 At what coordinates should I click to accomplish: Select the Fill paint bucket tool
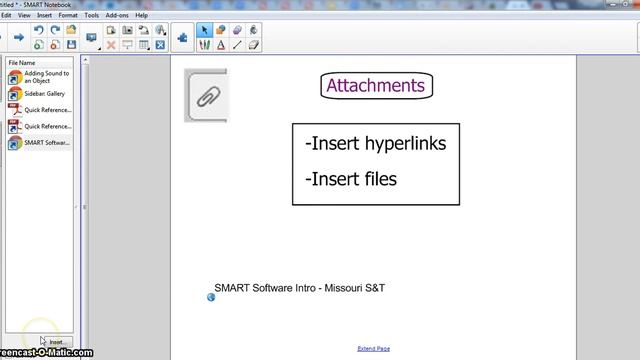click(253, 30)
